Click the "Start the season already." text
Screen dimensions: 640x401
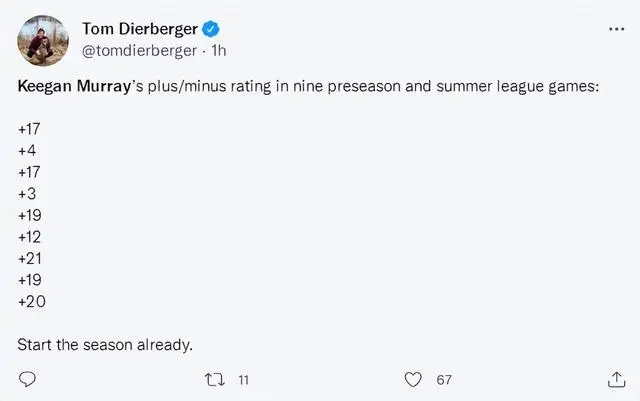pos(105,344)
